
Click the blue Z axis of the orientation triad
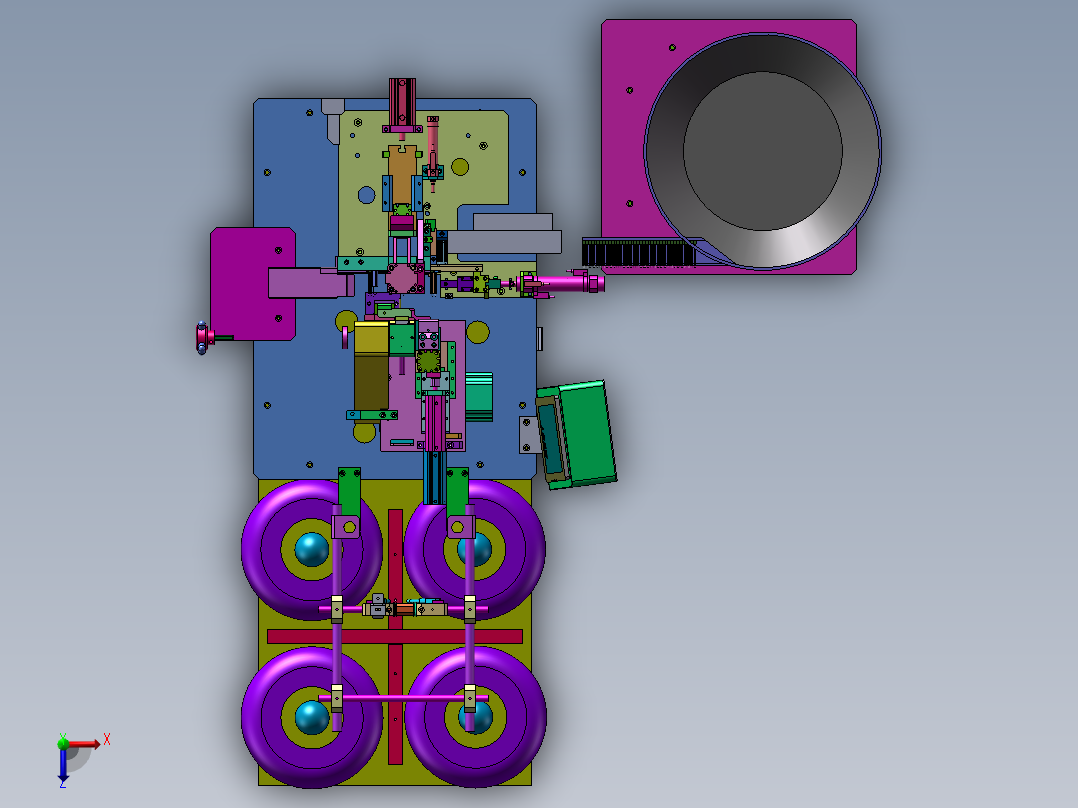pos(63,763)
